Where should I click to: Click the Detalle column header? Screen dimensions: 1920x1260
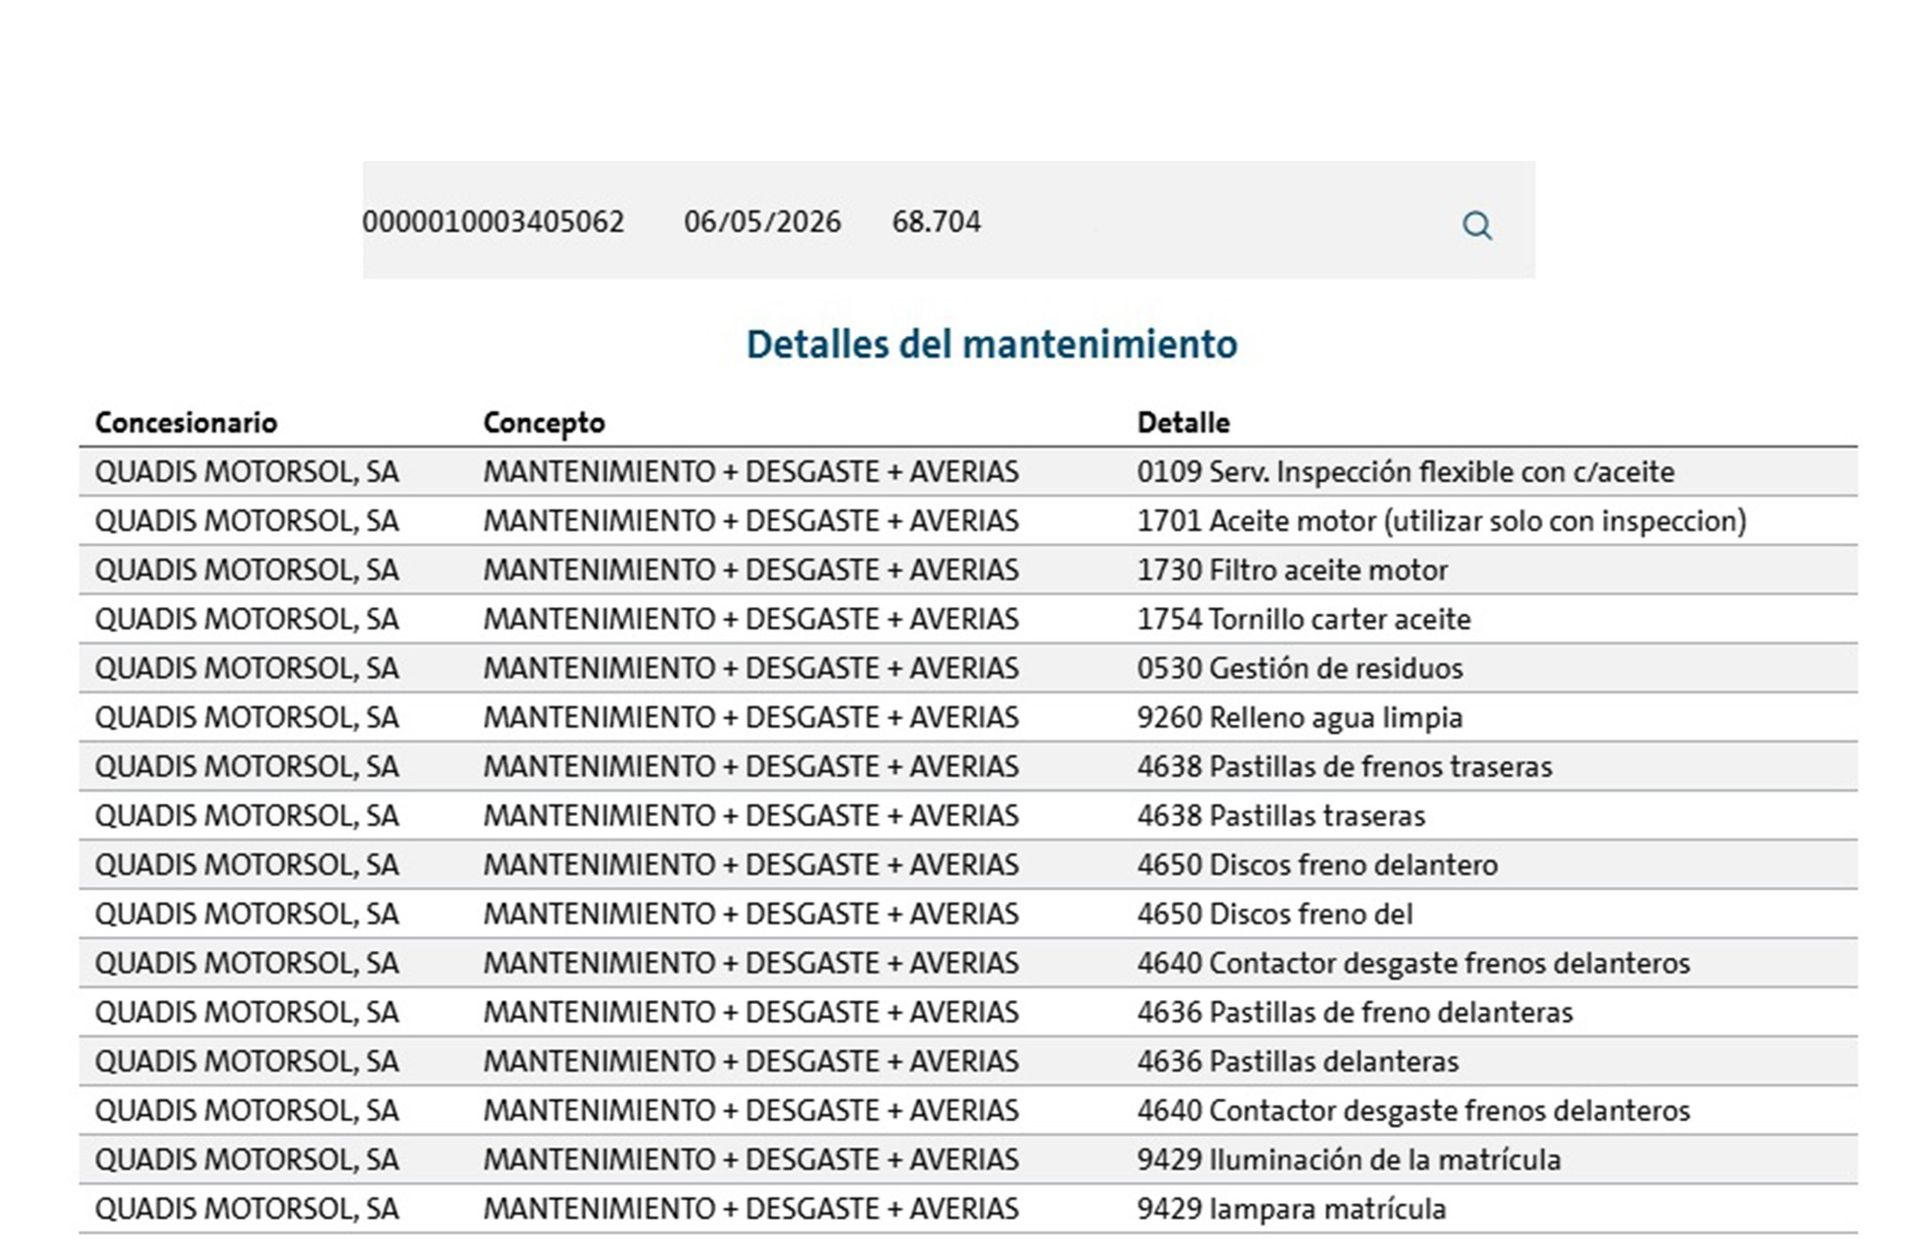[x=1183, y=422]
